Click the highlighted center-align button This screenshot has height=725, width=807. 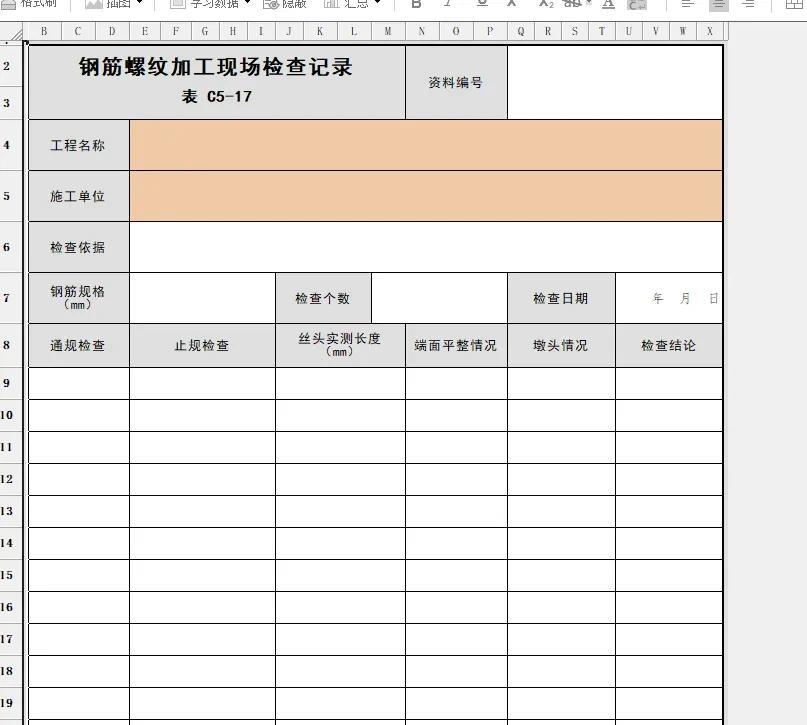(x=718, y=5)
